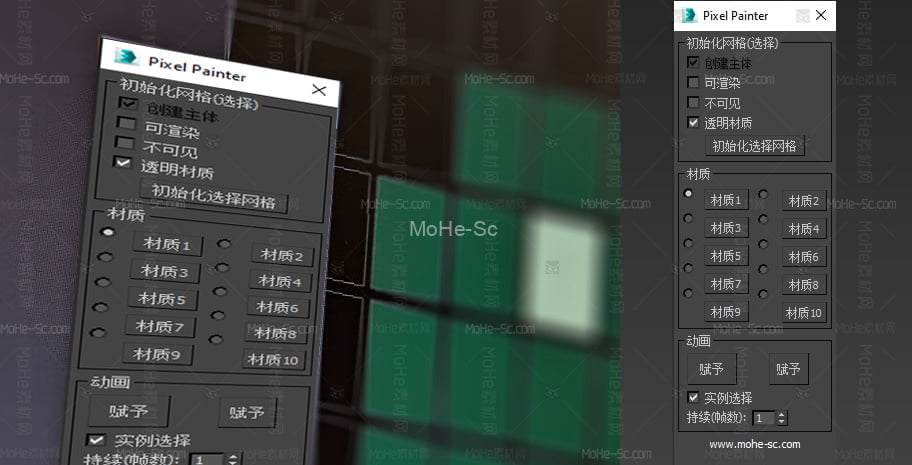Click 材质1 button in the upright panel
This screenshot has height=465, width=912.
(726, 200)
